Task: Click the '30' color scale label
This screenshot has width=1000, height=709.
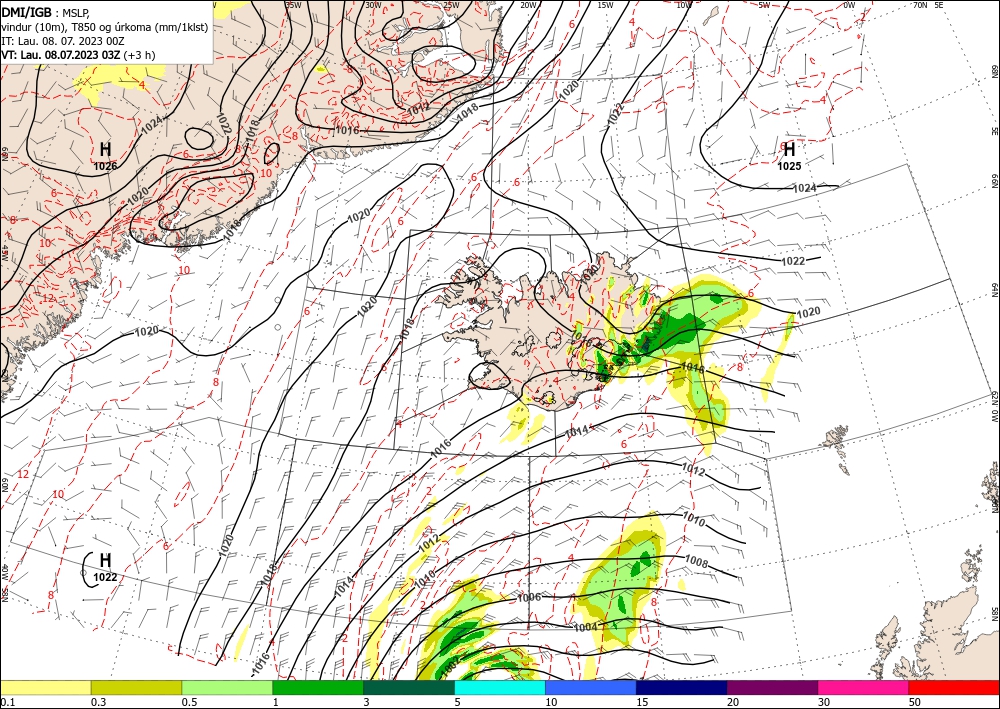Action: point(824,702)
